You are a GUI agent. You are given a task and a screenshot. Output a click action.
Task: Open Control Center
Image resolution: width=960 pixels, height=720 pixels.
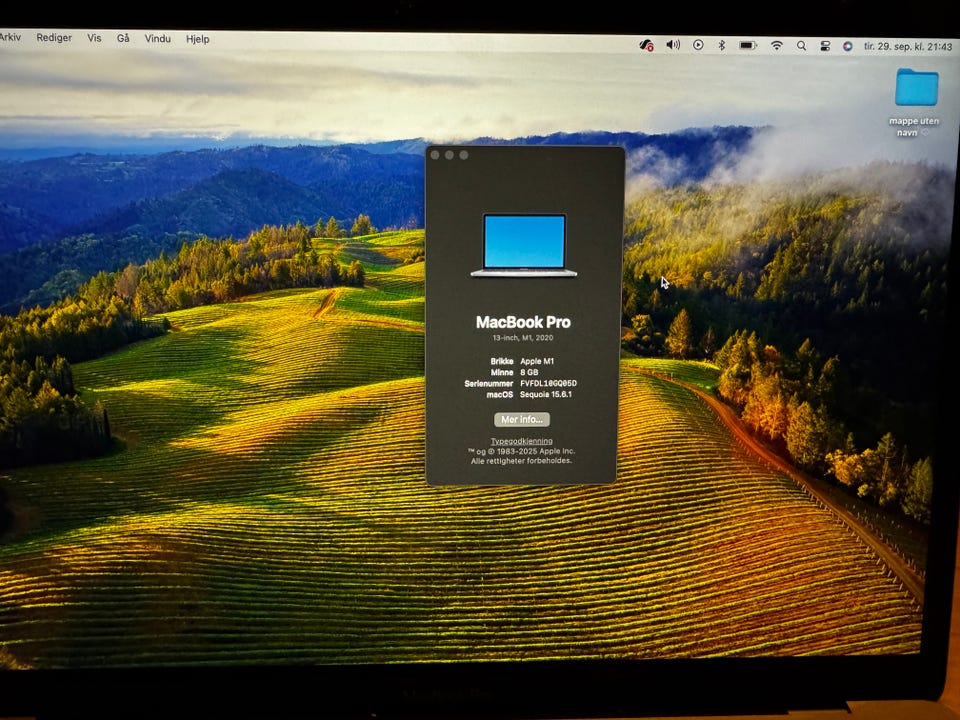click(825, 46)
